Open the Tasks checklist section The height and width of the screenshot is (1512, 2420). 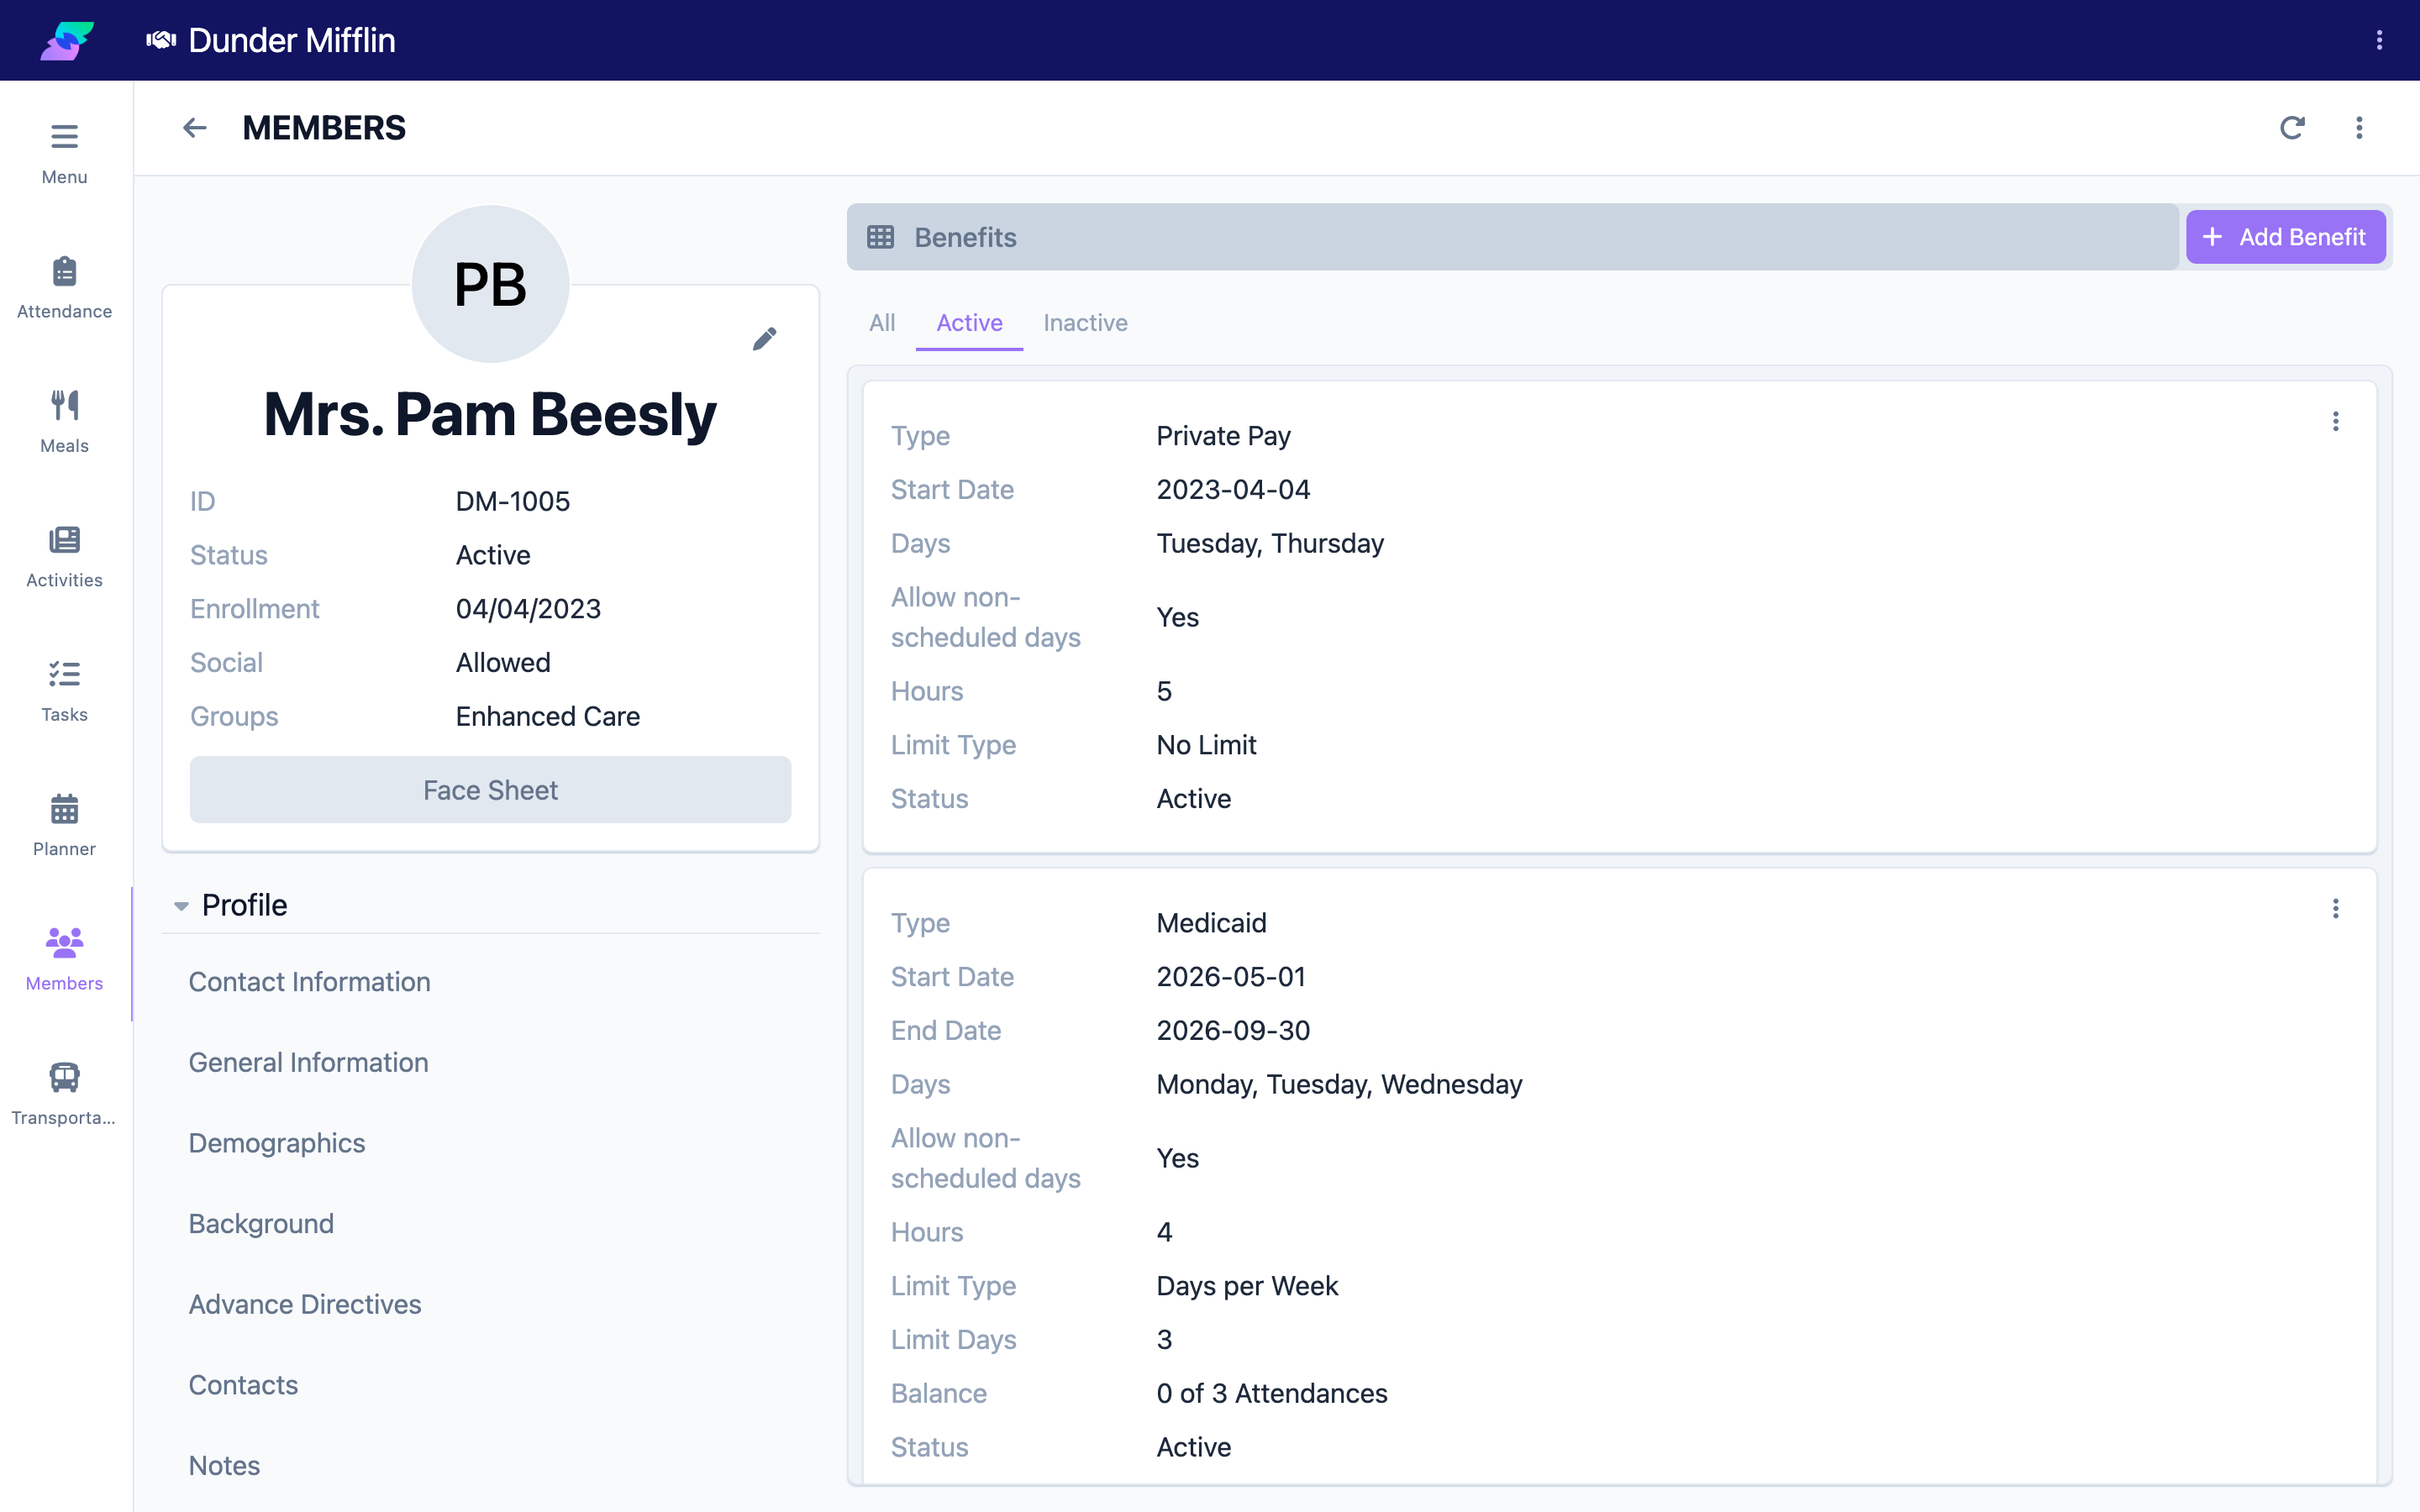(65, 690)
